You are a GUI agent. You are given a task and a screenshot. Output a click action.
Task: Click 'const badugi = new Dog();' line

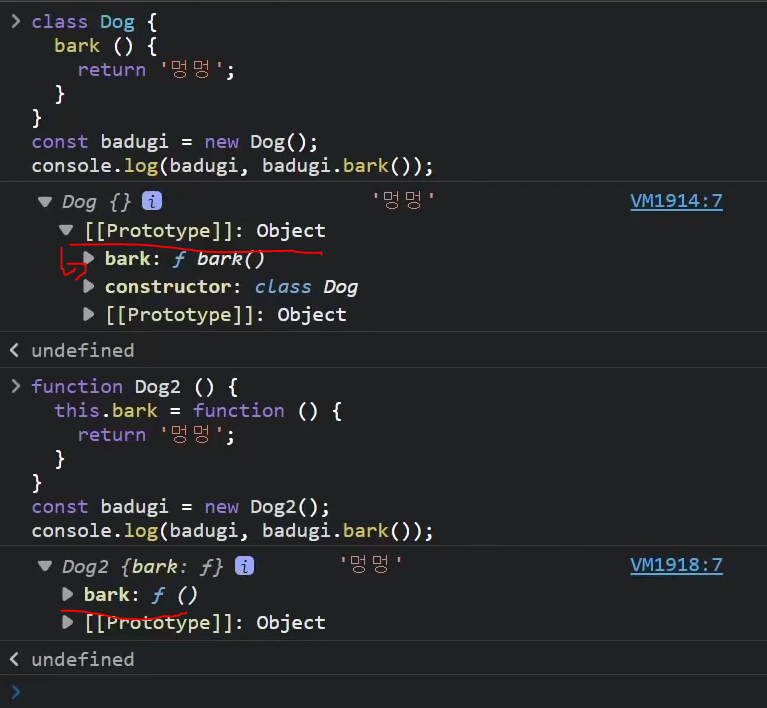[x=175, y=142]
